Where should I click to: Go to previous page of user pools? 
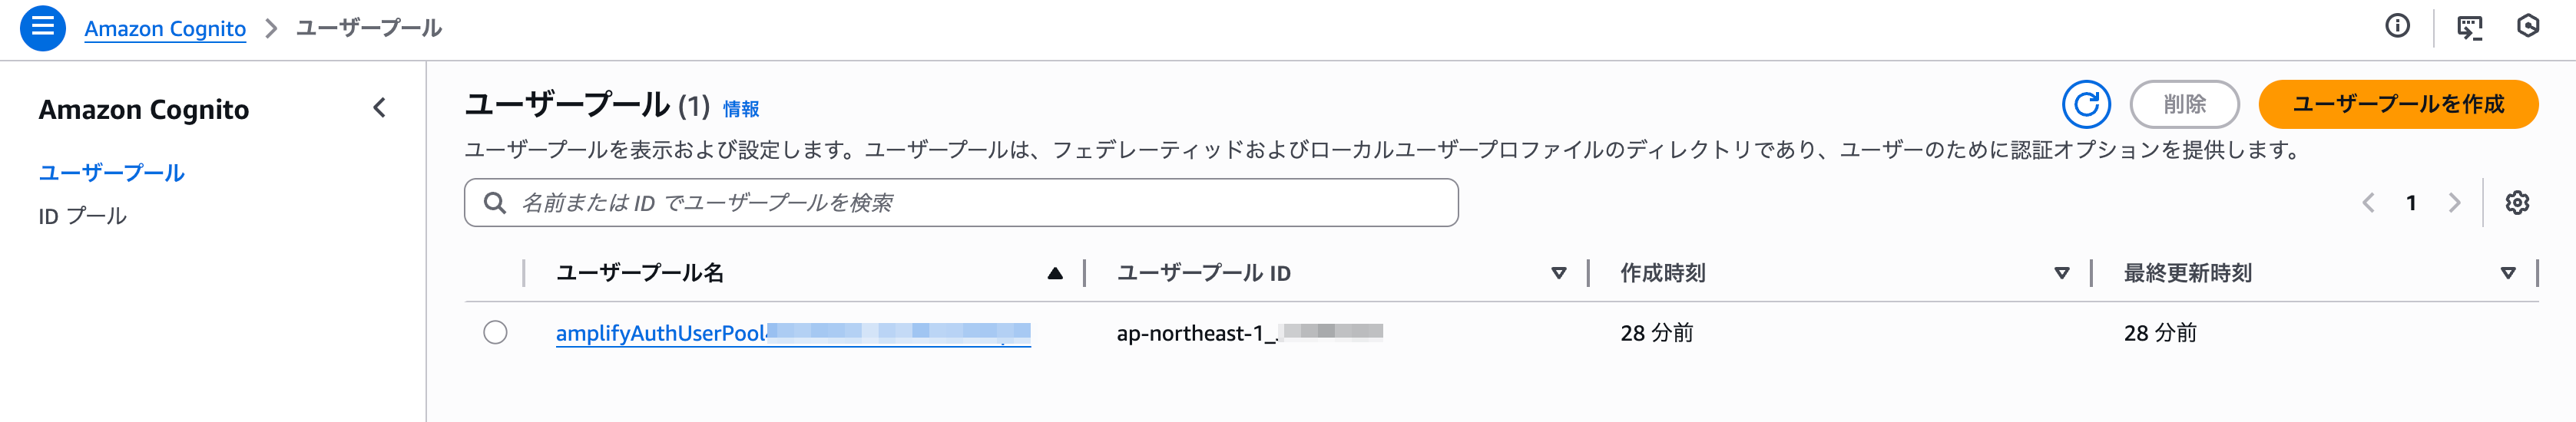[2368, 203]
